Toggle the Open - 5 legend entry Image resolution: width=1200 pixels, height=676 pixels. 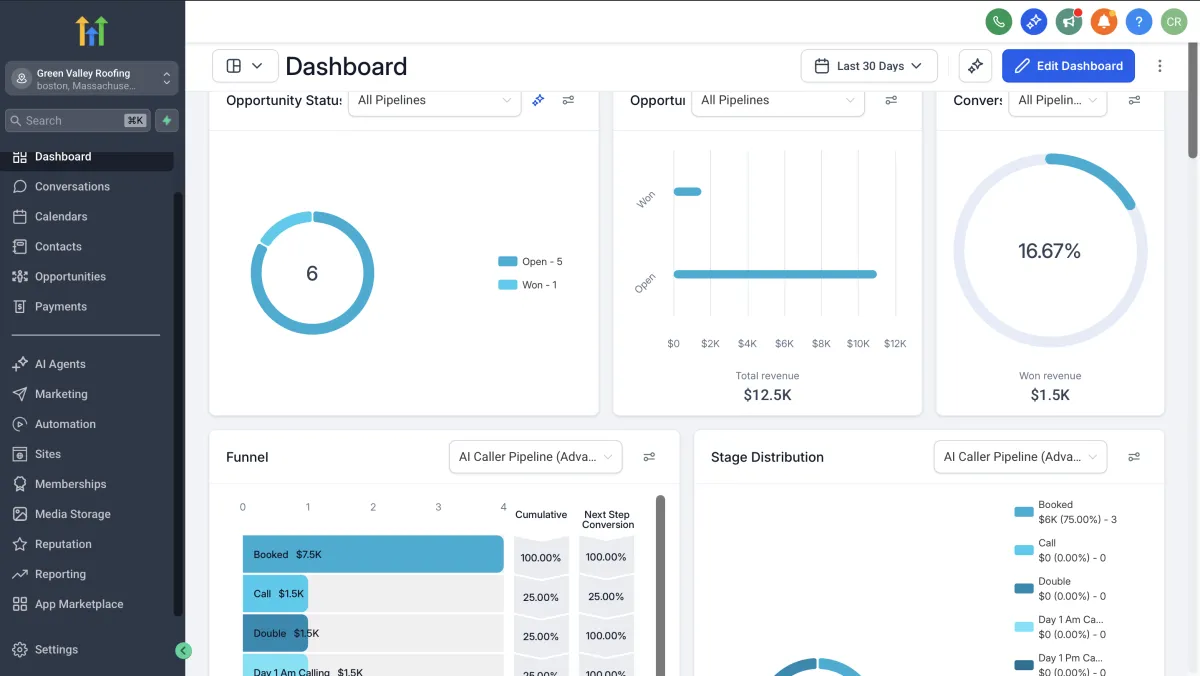click(x=531, y=262)
